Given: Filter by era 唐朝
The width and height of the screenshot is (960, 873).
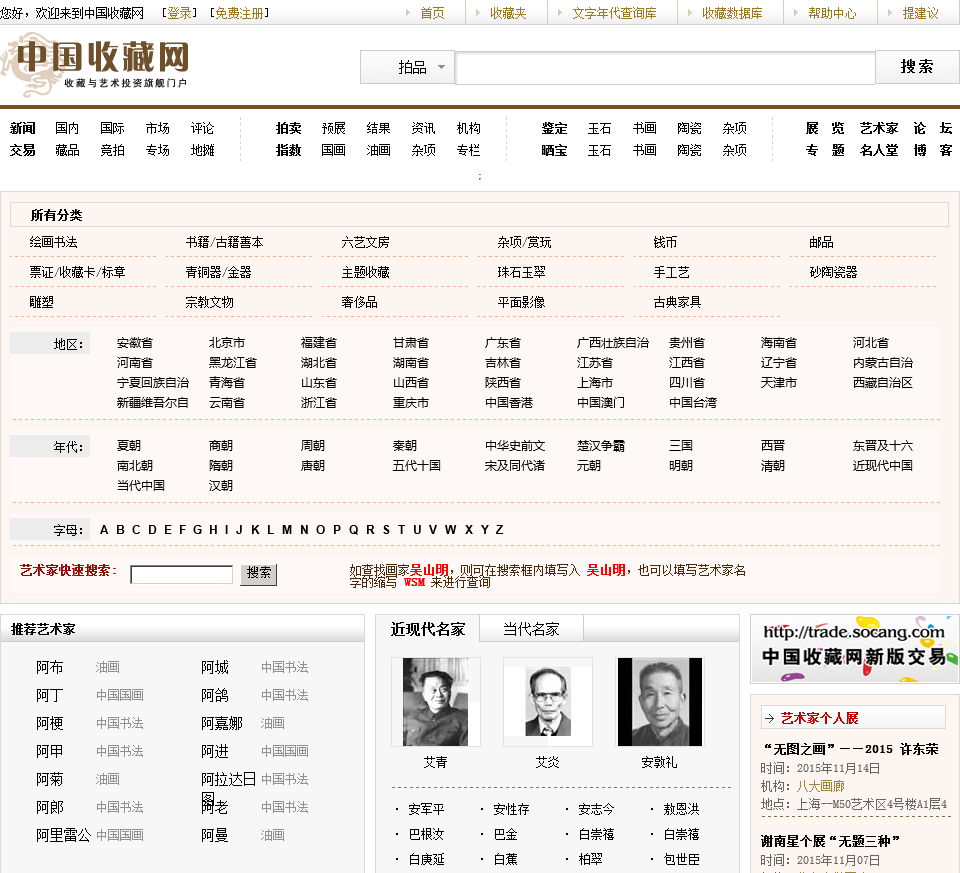Looking at the screenshot, I should pos(312,466).
